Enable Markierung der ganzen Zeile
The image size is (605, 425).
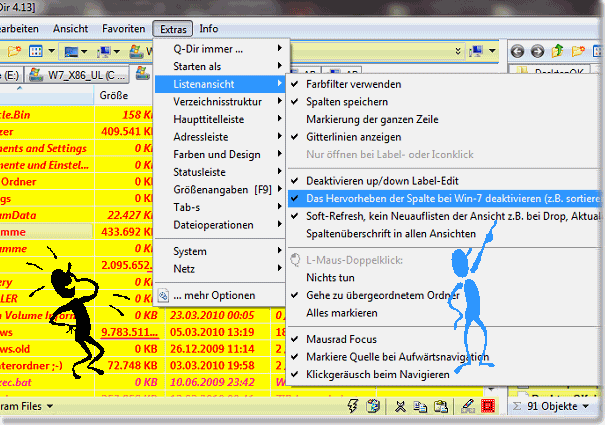click(x=444, y=119)
